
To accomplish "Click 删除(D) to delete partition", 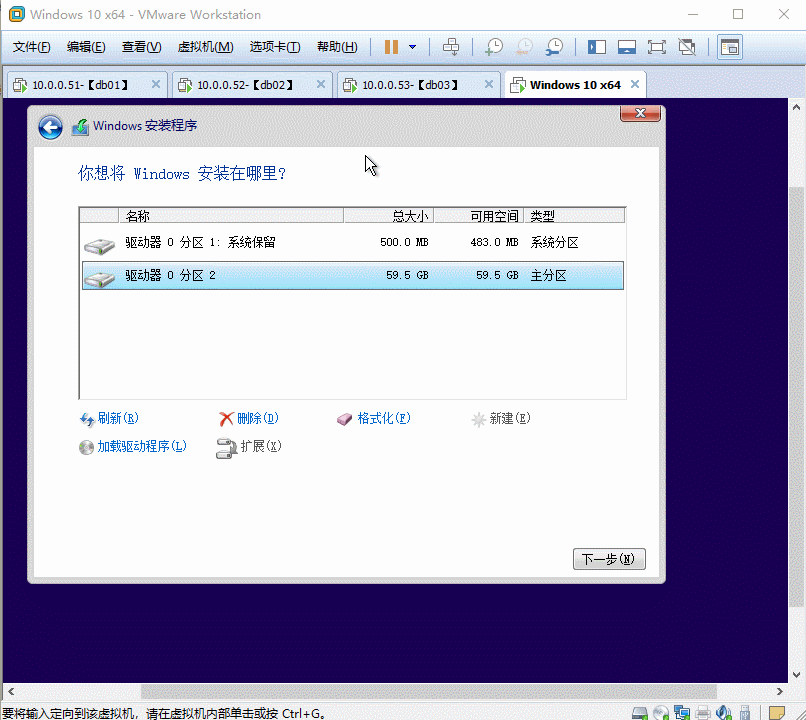I will [249, 419].
